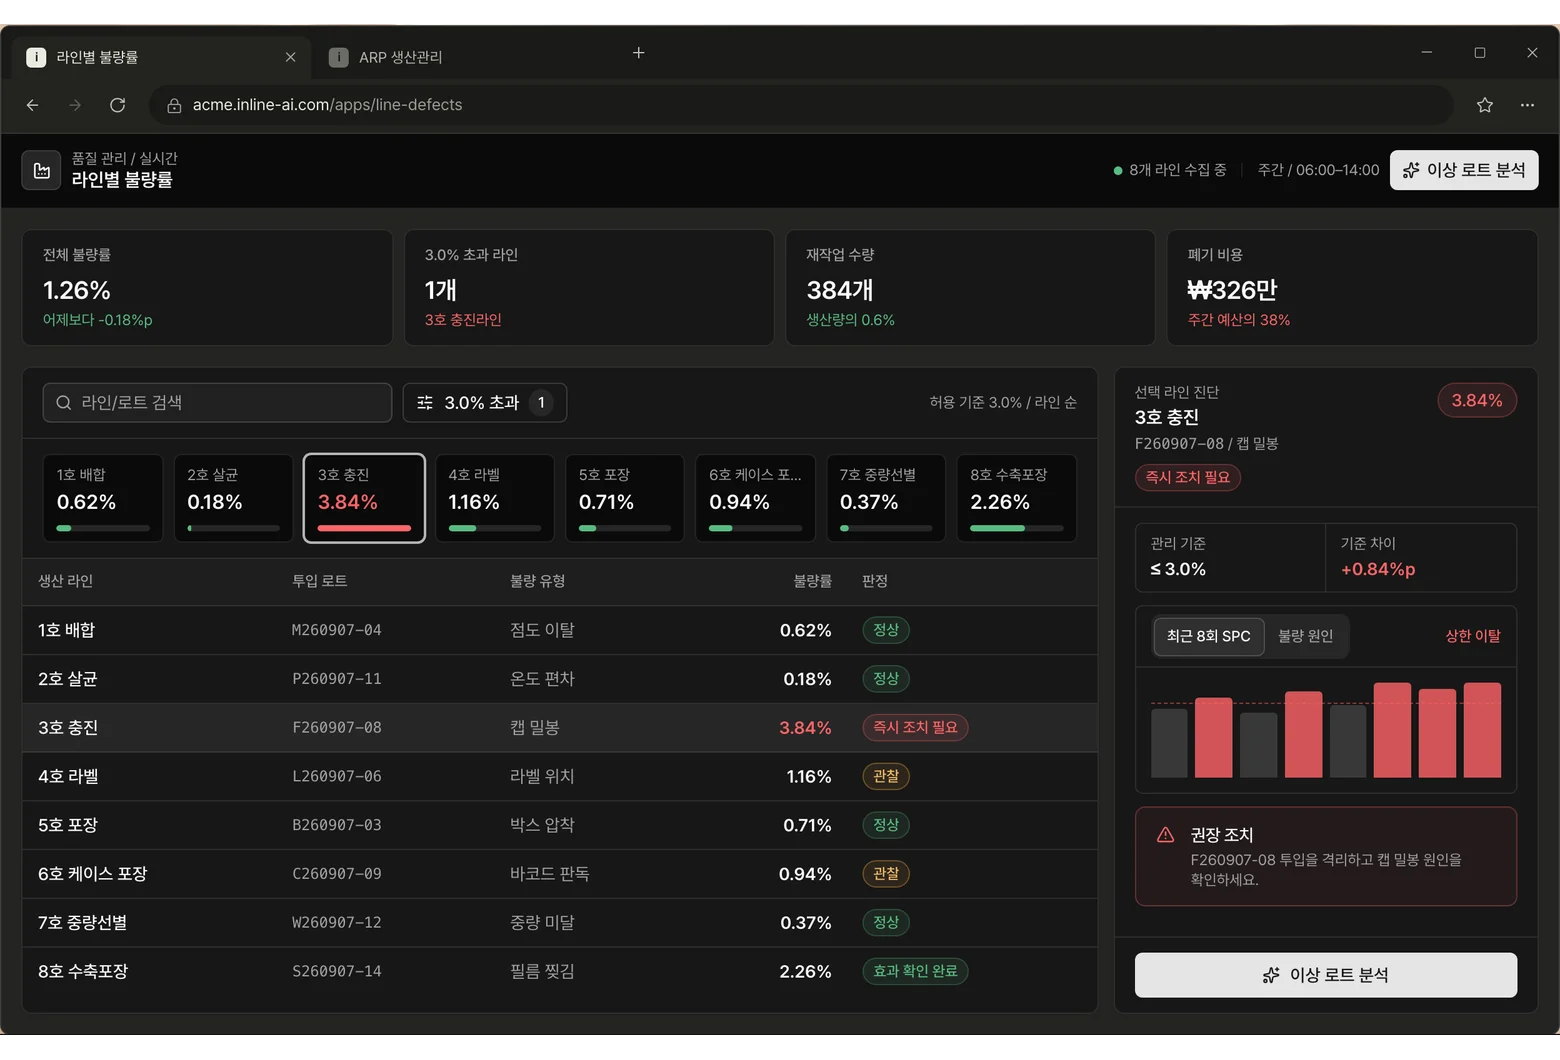Focus the 라인/로트 검색 field
The width and height of the screenshot is (1560, 1060).
[217, 403]
